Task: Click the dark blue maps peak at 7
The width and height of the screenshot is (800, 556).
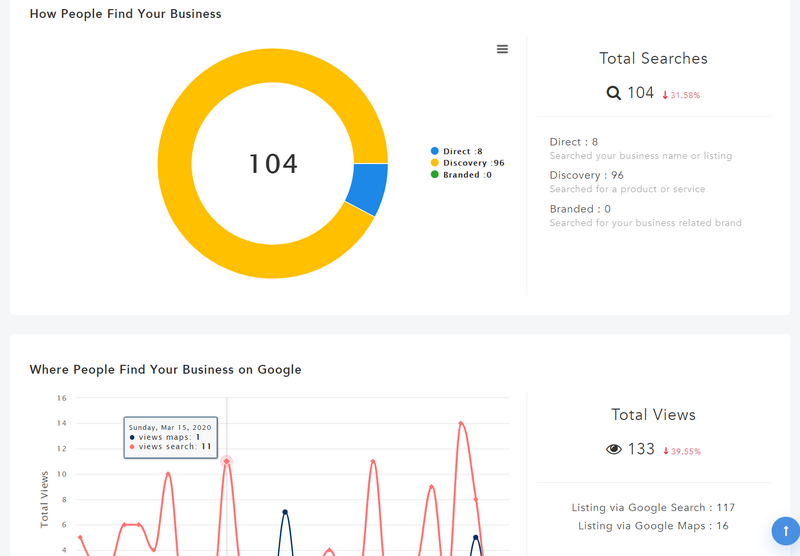Action: click(285, 512)
